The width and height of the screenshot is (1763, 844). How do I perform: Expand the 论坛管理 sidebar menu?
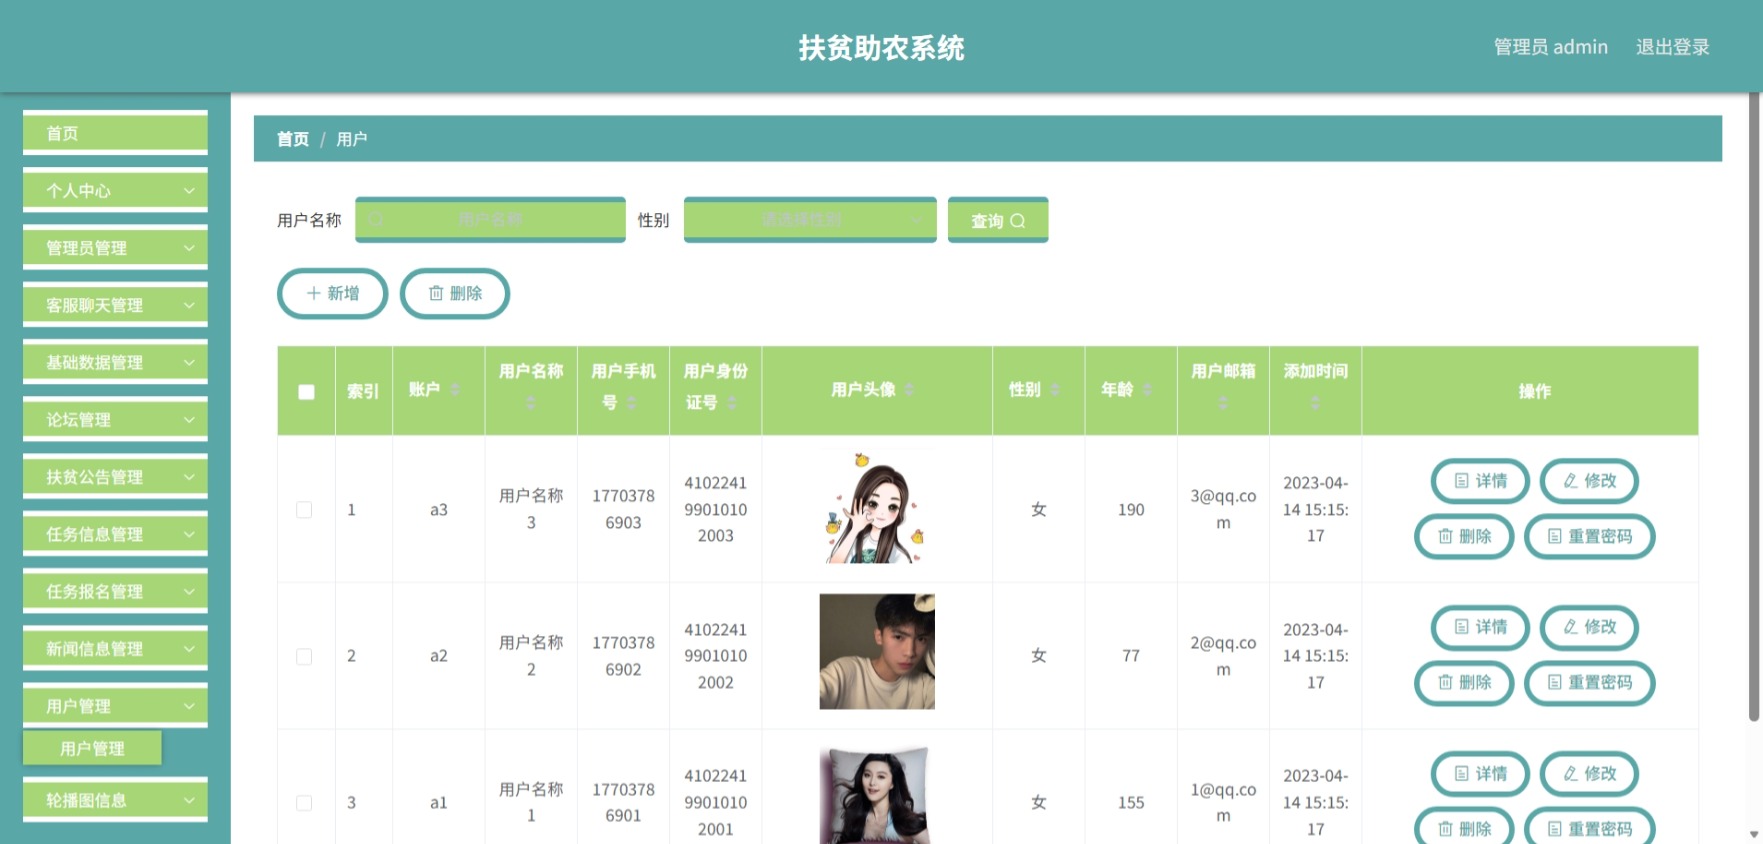(x=115, y=420)
